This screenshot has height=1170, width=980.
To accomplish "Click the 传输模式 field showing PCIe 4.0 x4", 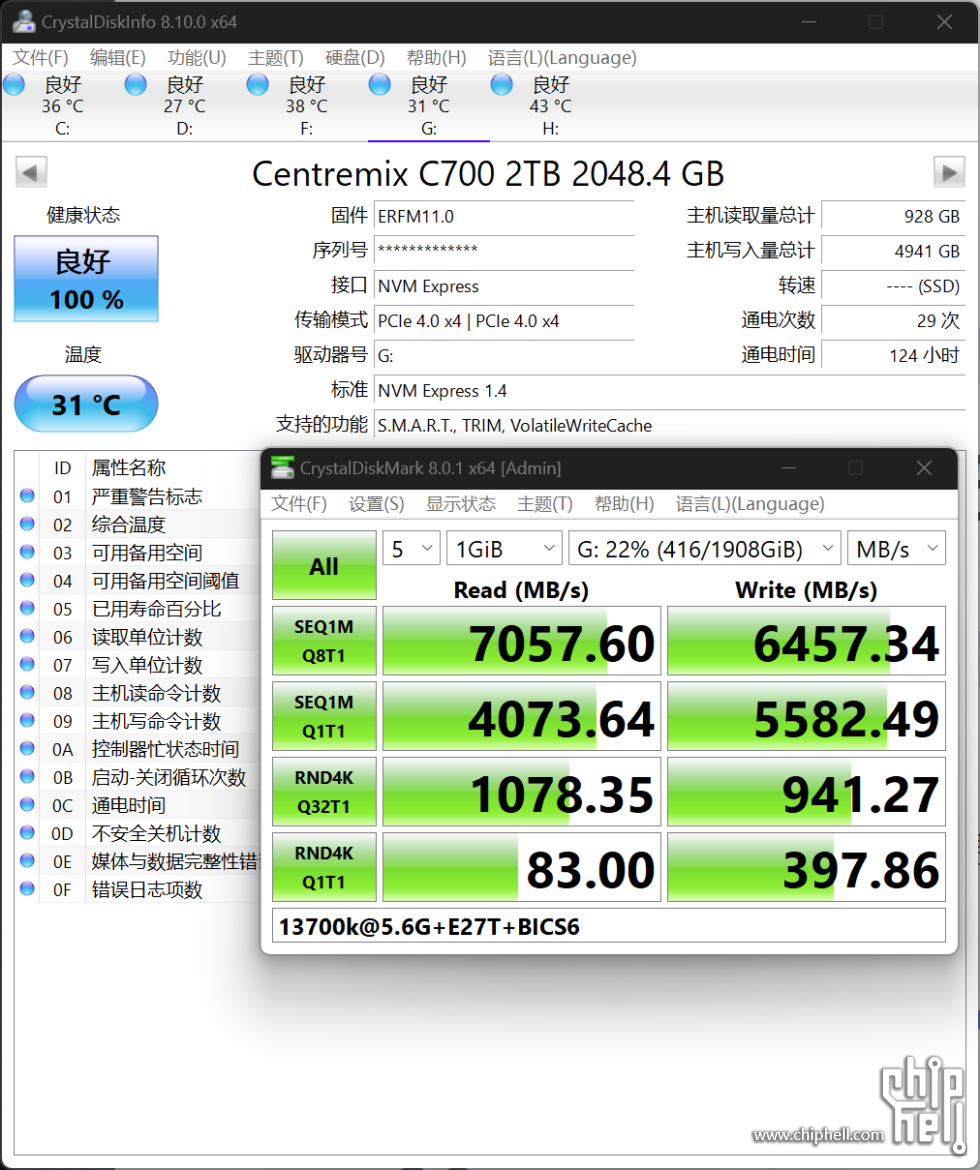I will (x=504, y=321).
